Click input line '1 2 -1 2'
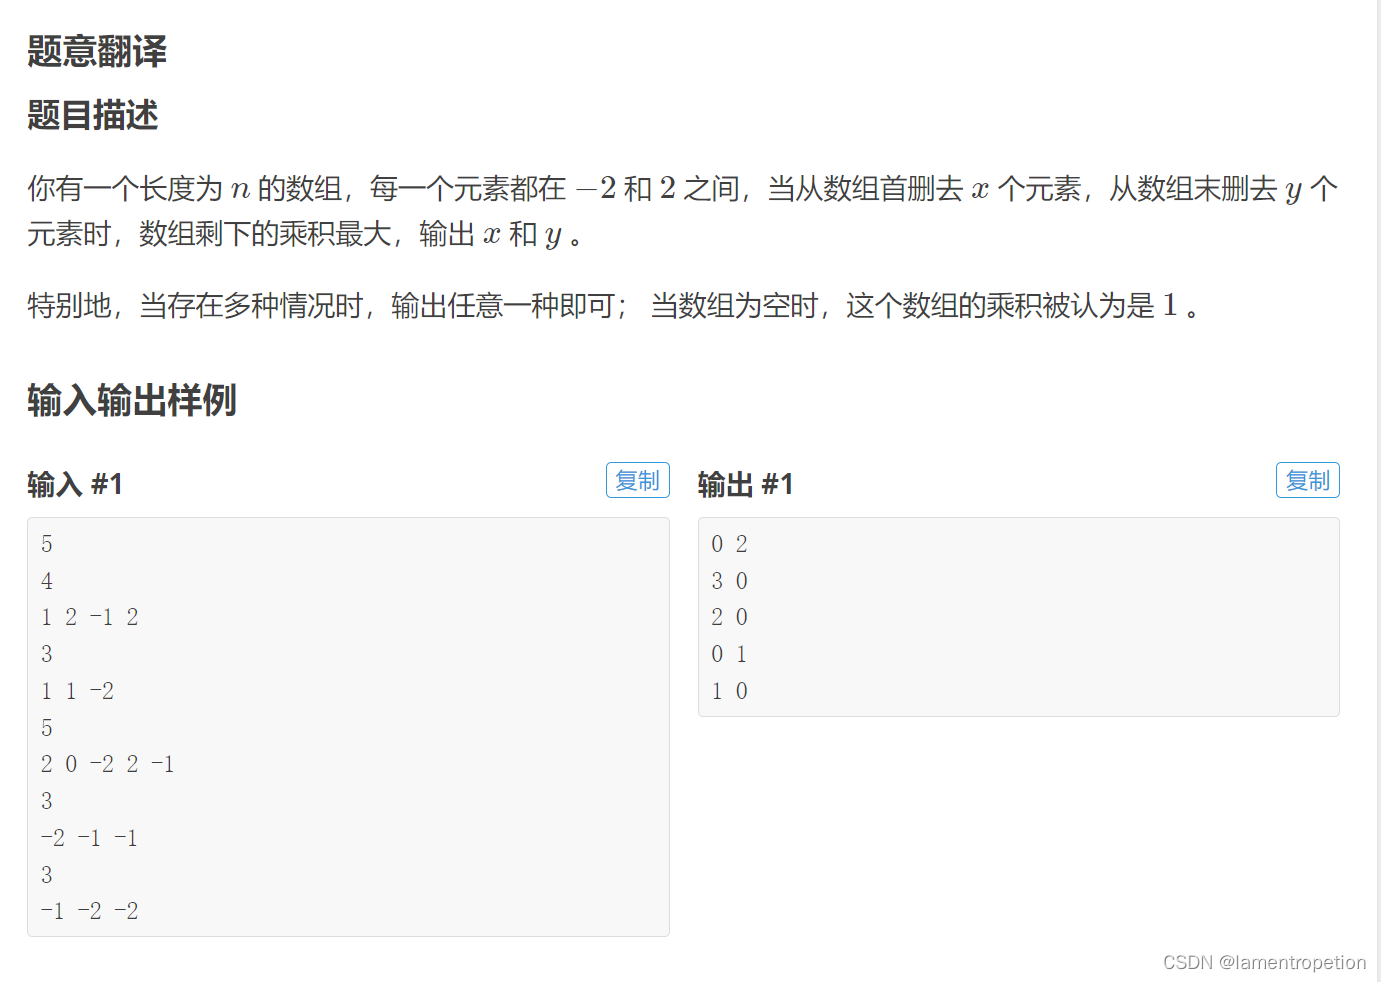This screenshot has width=1381, height=982. point(90,617)
